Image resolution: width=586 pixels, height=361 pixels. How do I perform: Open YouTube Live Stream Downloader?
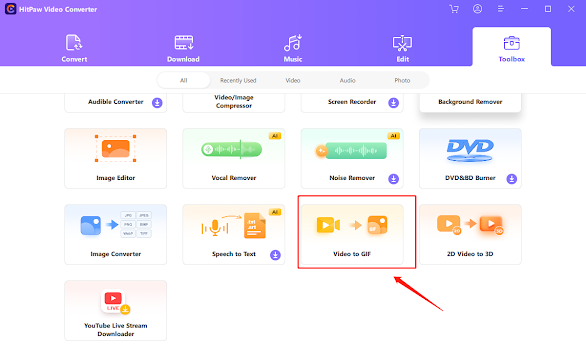coord(115,311)
